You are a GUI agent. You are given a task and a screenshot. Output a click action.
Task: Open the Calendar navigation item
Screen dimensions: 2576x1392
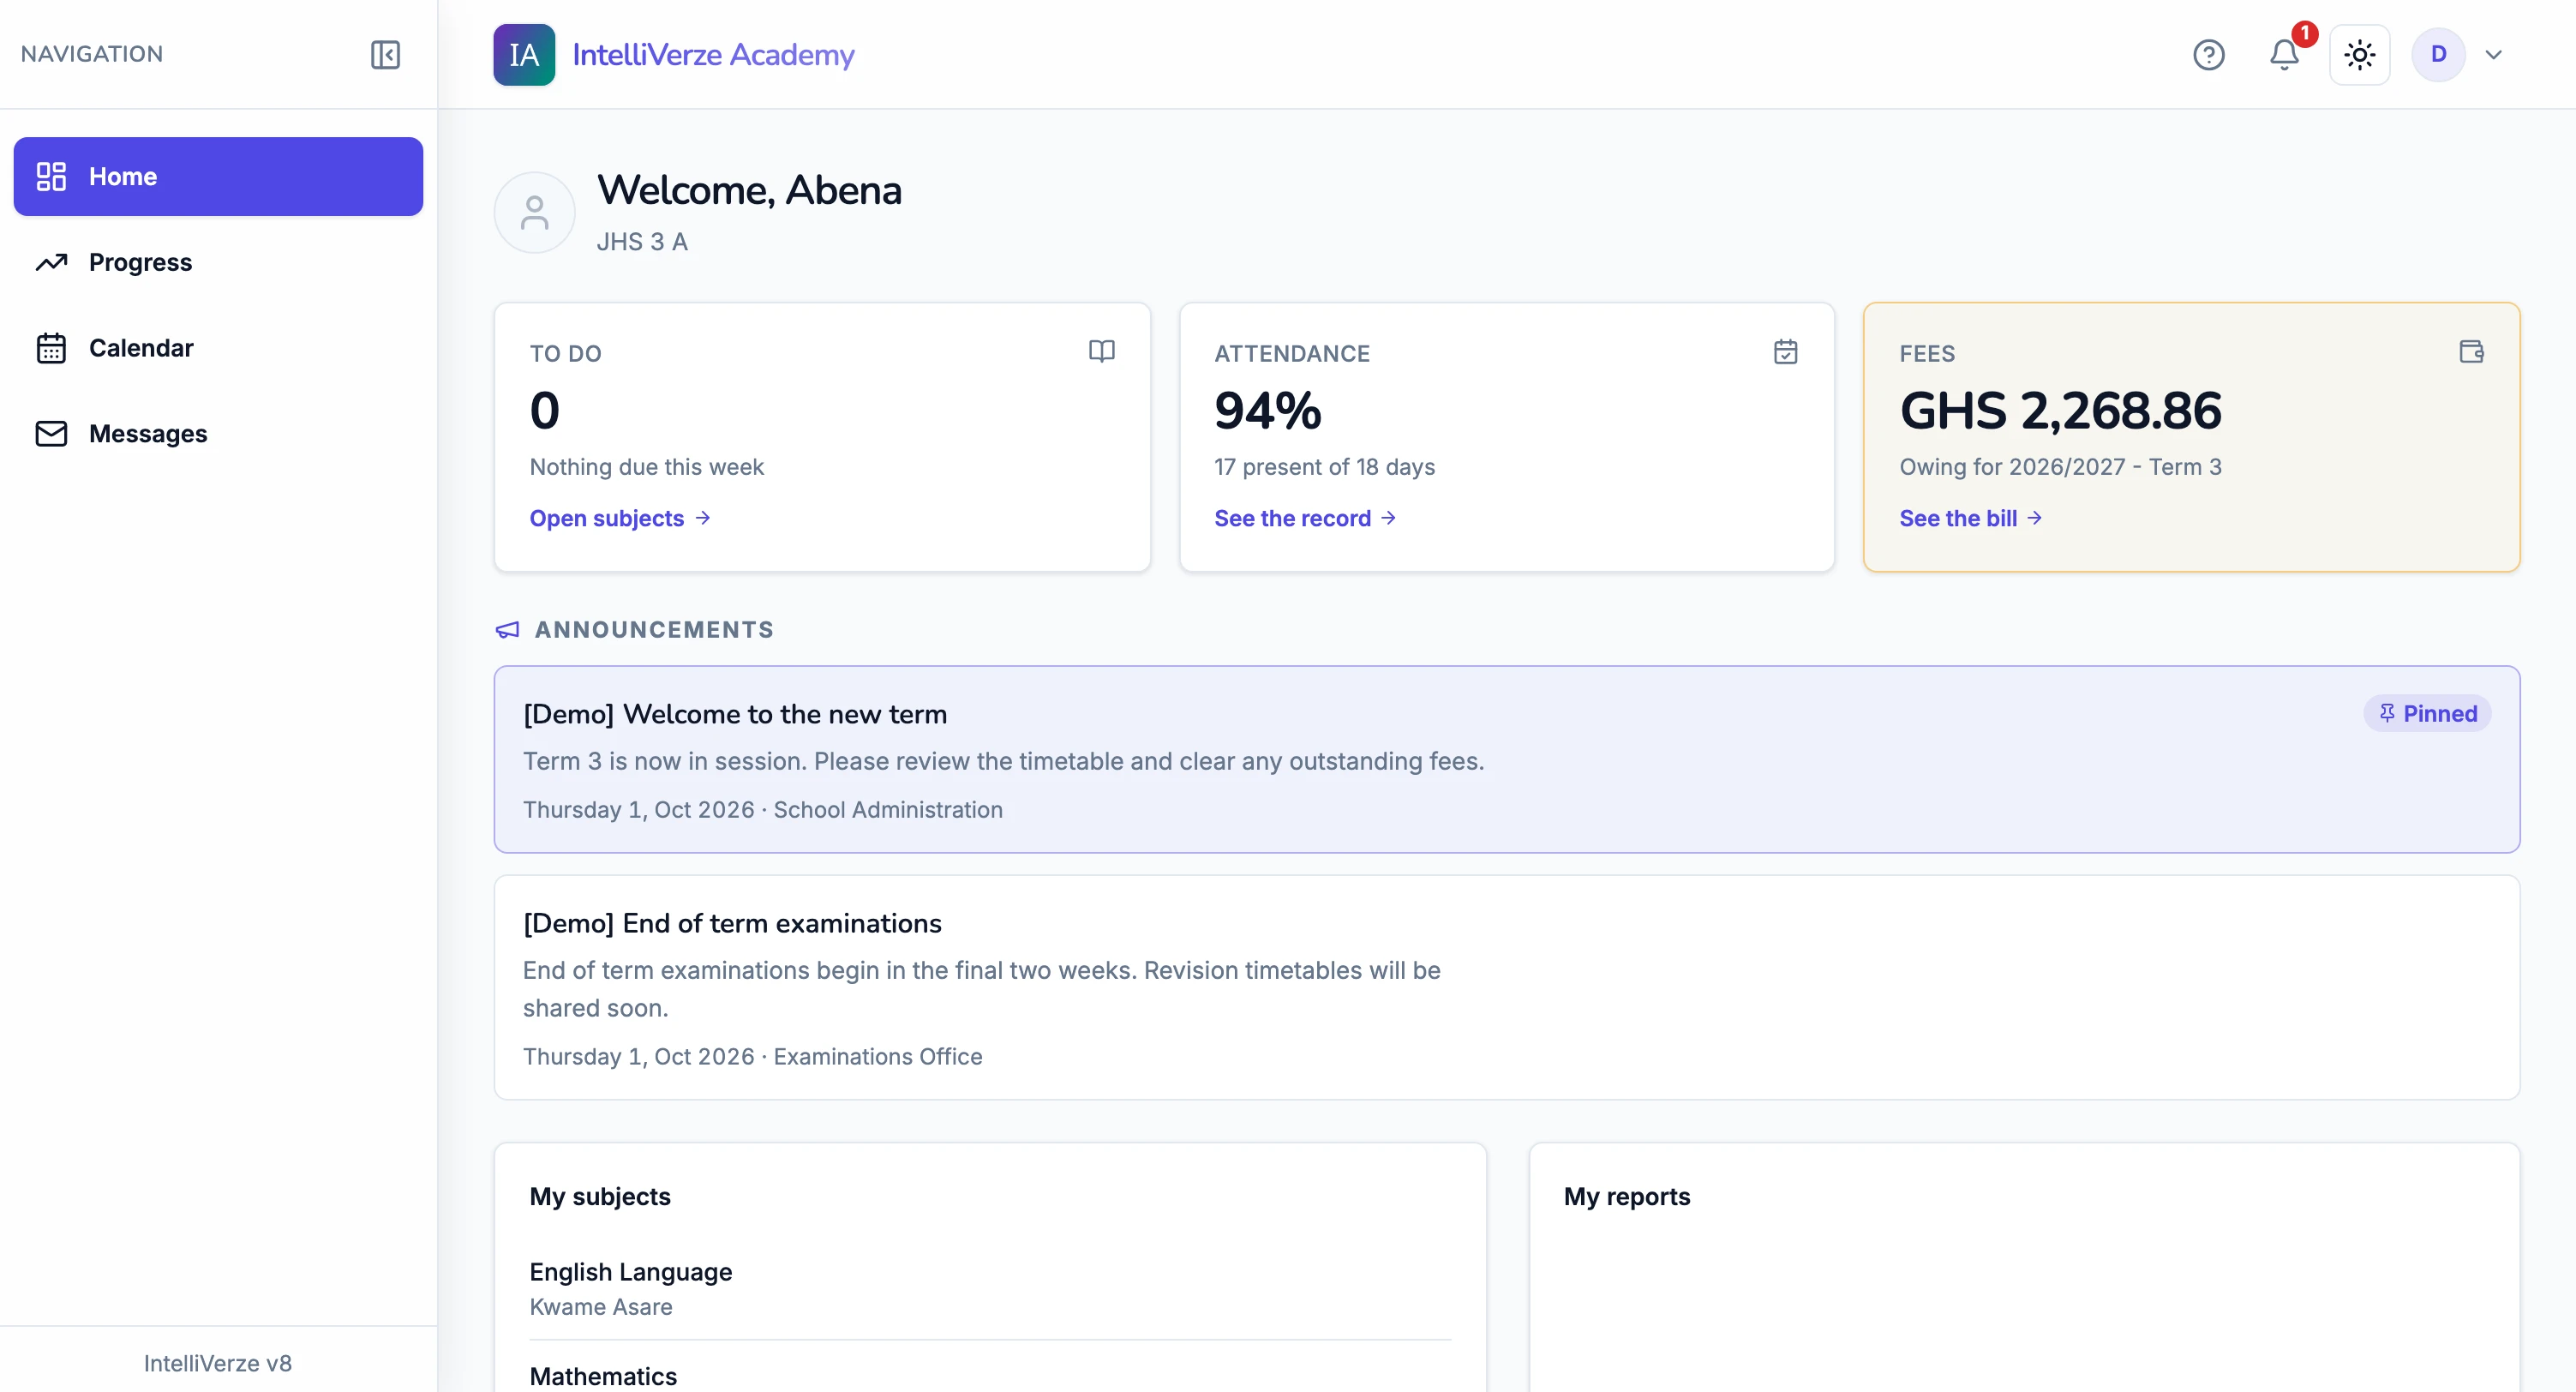coord(218,348)
